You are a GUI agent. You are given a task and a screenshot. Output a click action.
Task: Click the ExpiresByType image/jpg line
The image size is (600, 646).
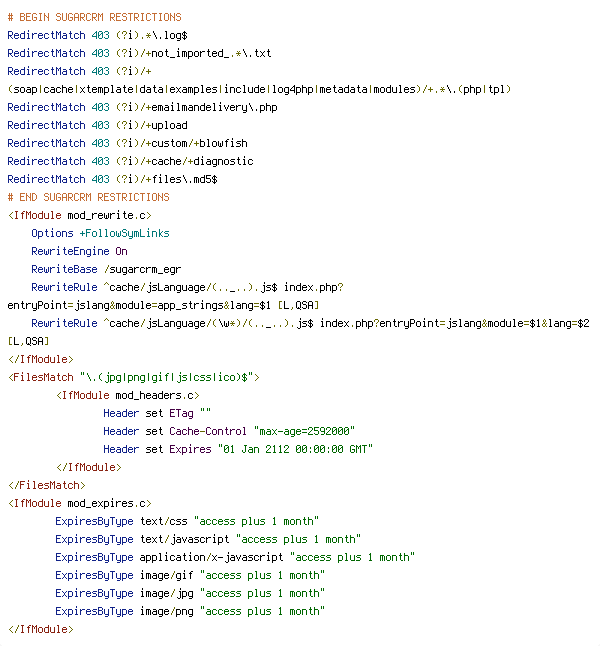[190, 593]
